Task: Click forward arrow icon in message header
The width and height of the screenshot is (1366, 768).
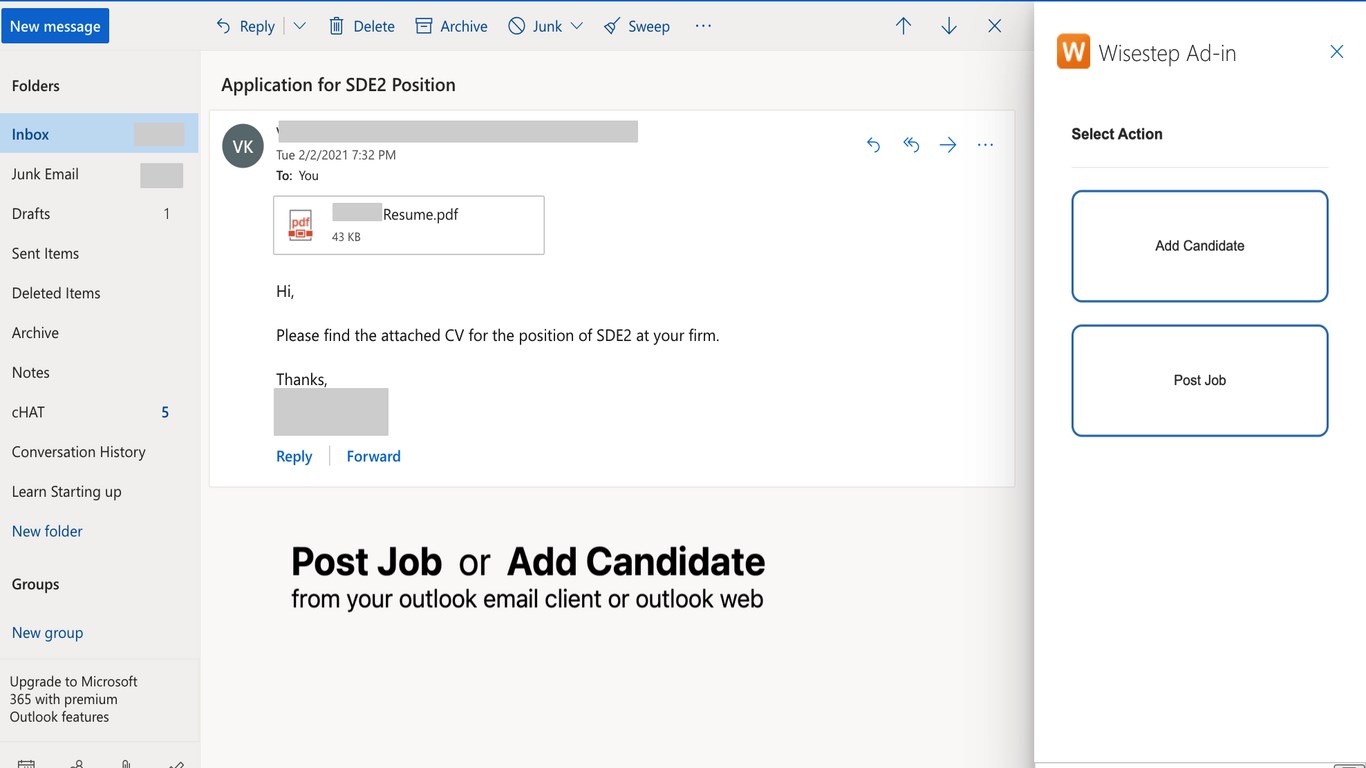Action: click(948, 145)
